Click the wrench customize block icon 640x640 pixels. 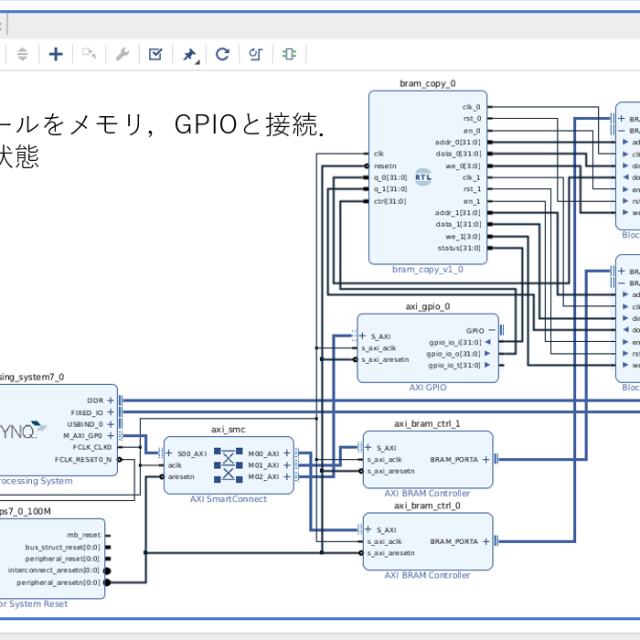click(x=122, y=54)
